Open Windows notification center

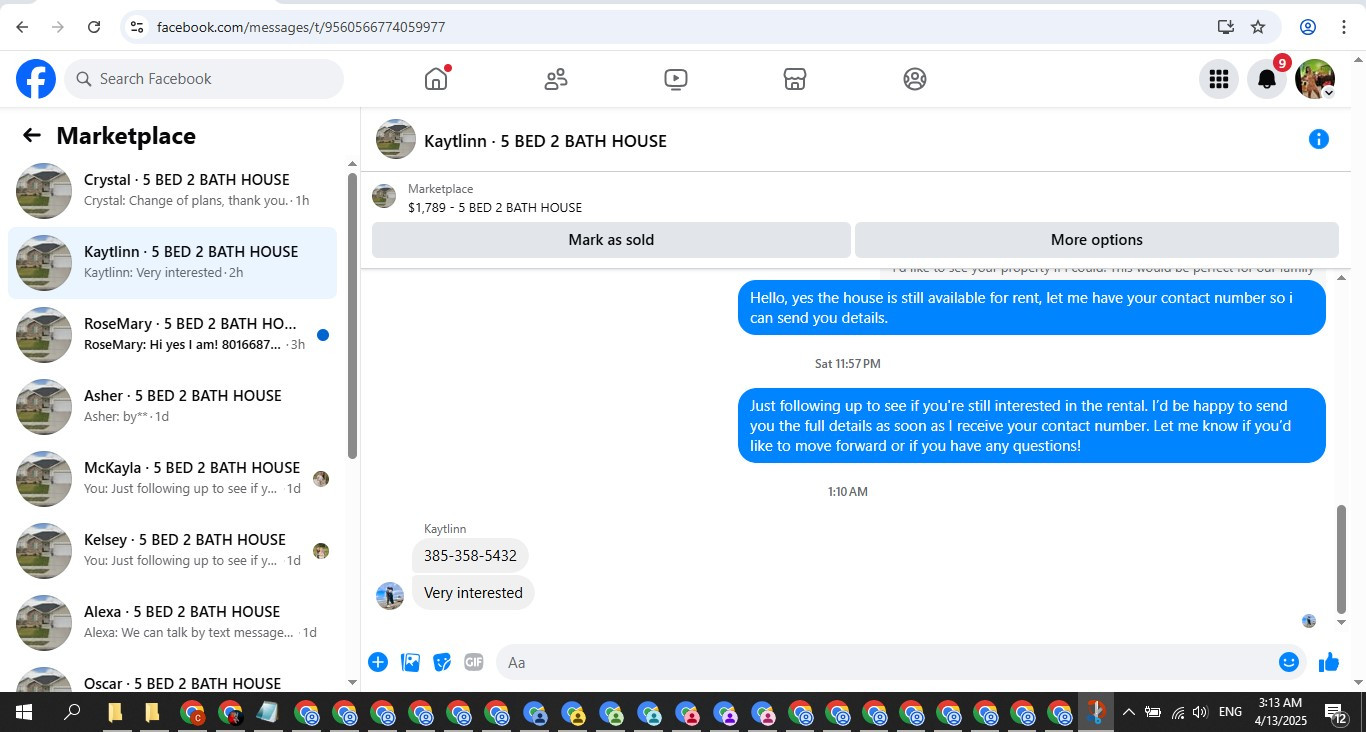pyautogui.click(x=1334, y=712)
